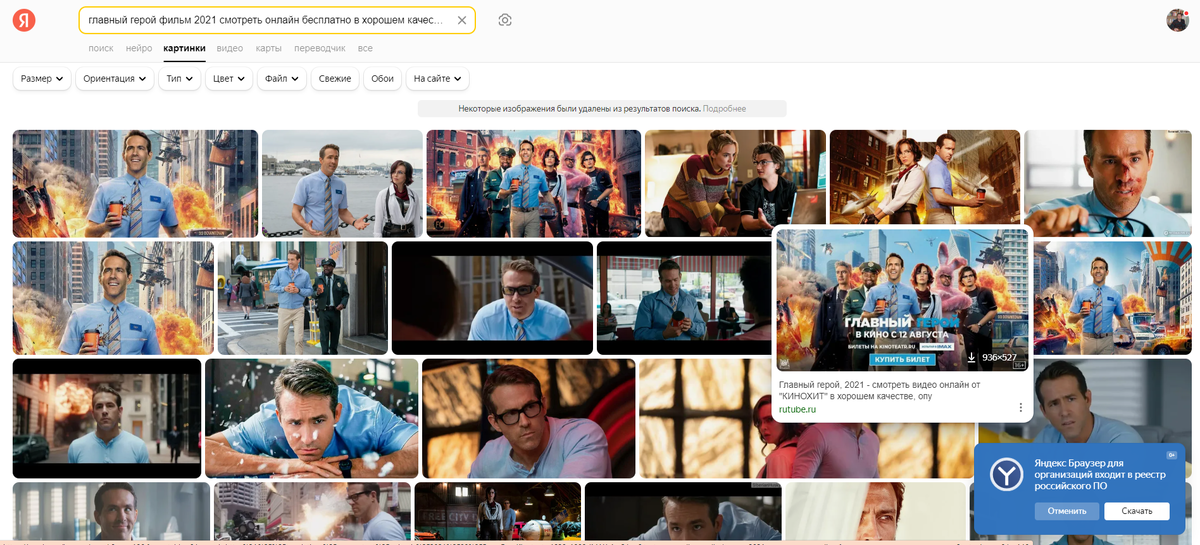
Task: Toggle the Обои filter
Action: 383,79
